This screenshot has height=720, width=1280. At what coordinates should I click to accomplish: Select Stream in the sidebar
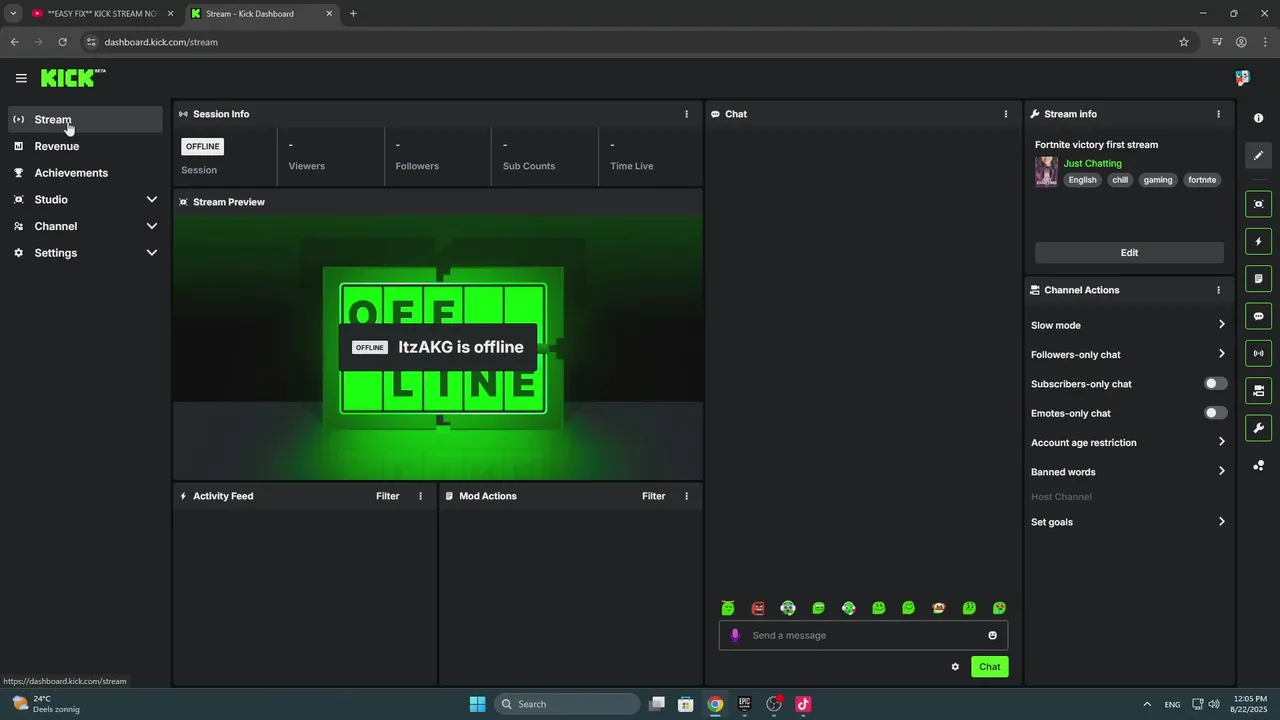(x=86, y=120)
